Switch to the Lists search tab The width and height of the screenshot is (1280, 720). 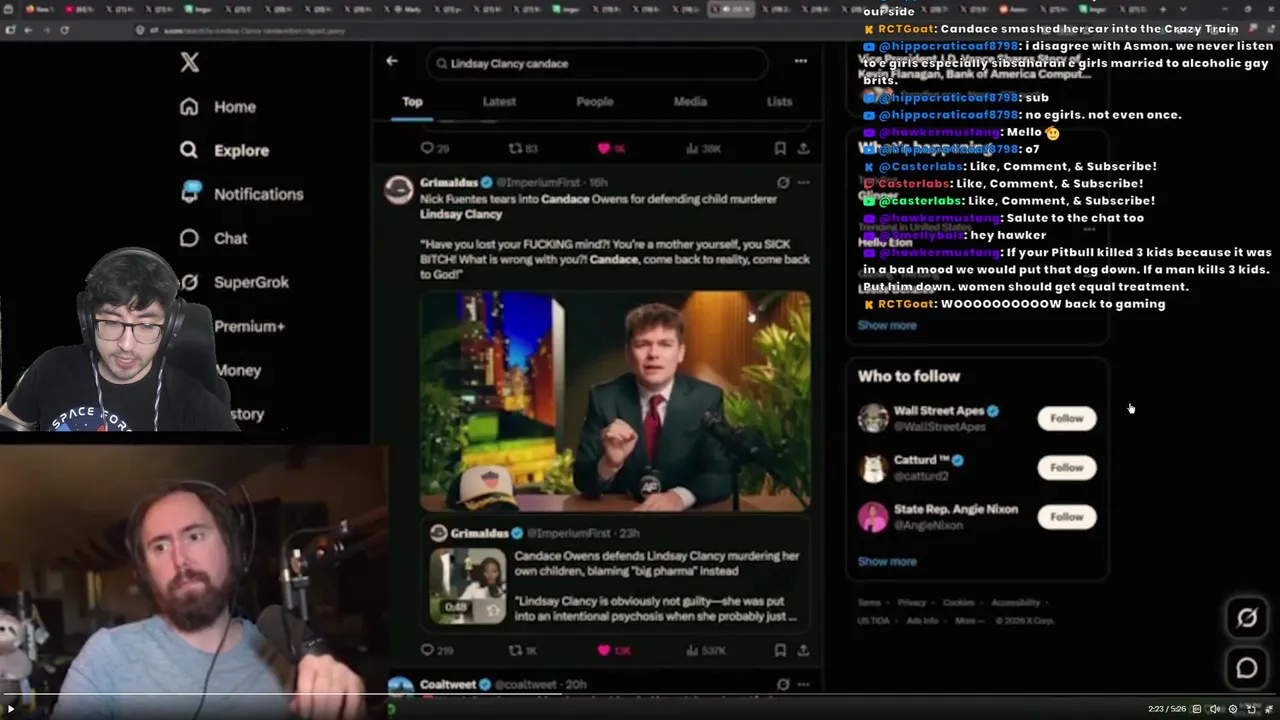point(779,102)
